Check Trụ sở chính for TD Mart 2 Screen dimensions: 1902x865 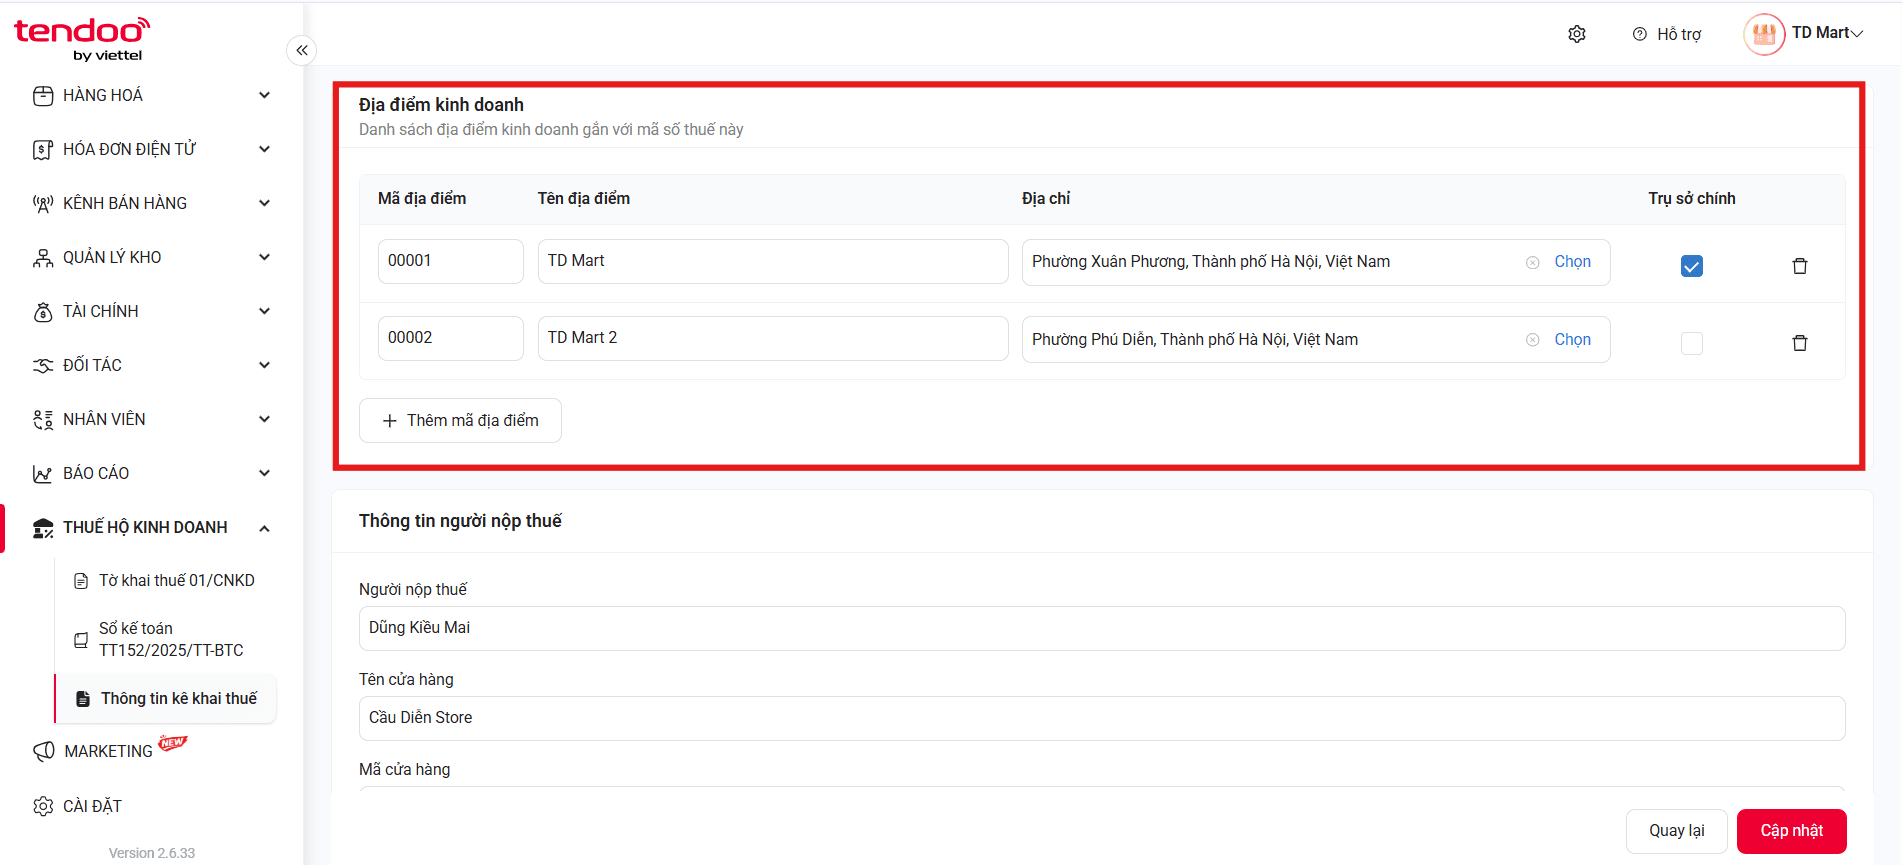1692,343
